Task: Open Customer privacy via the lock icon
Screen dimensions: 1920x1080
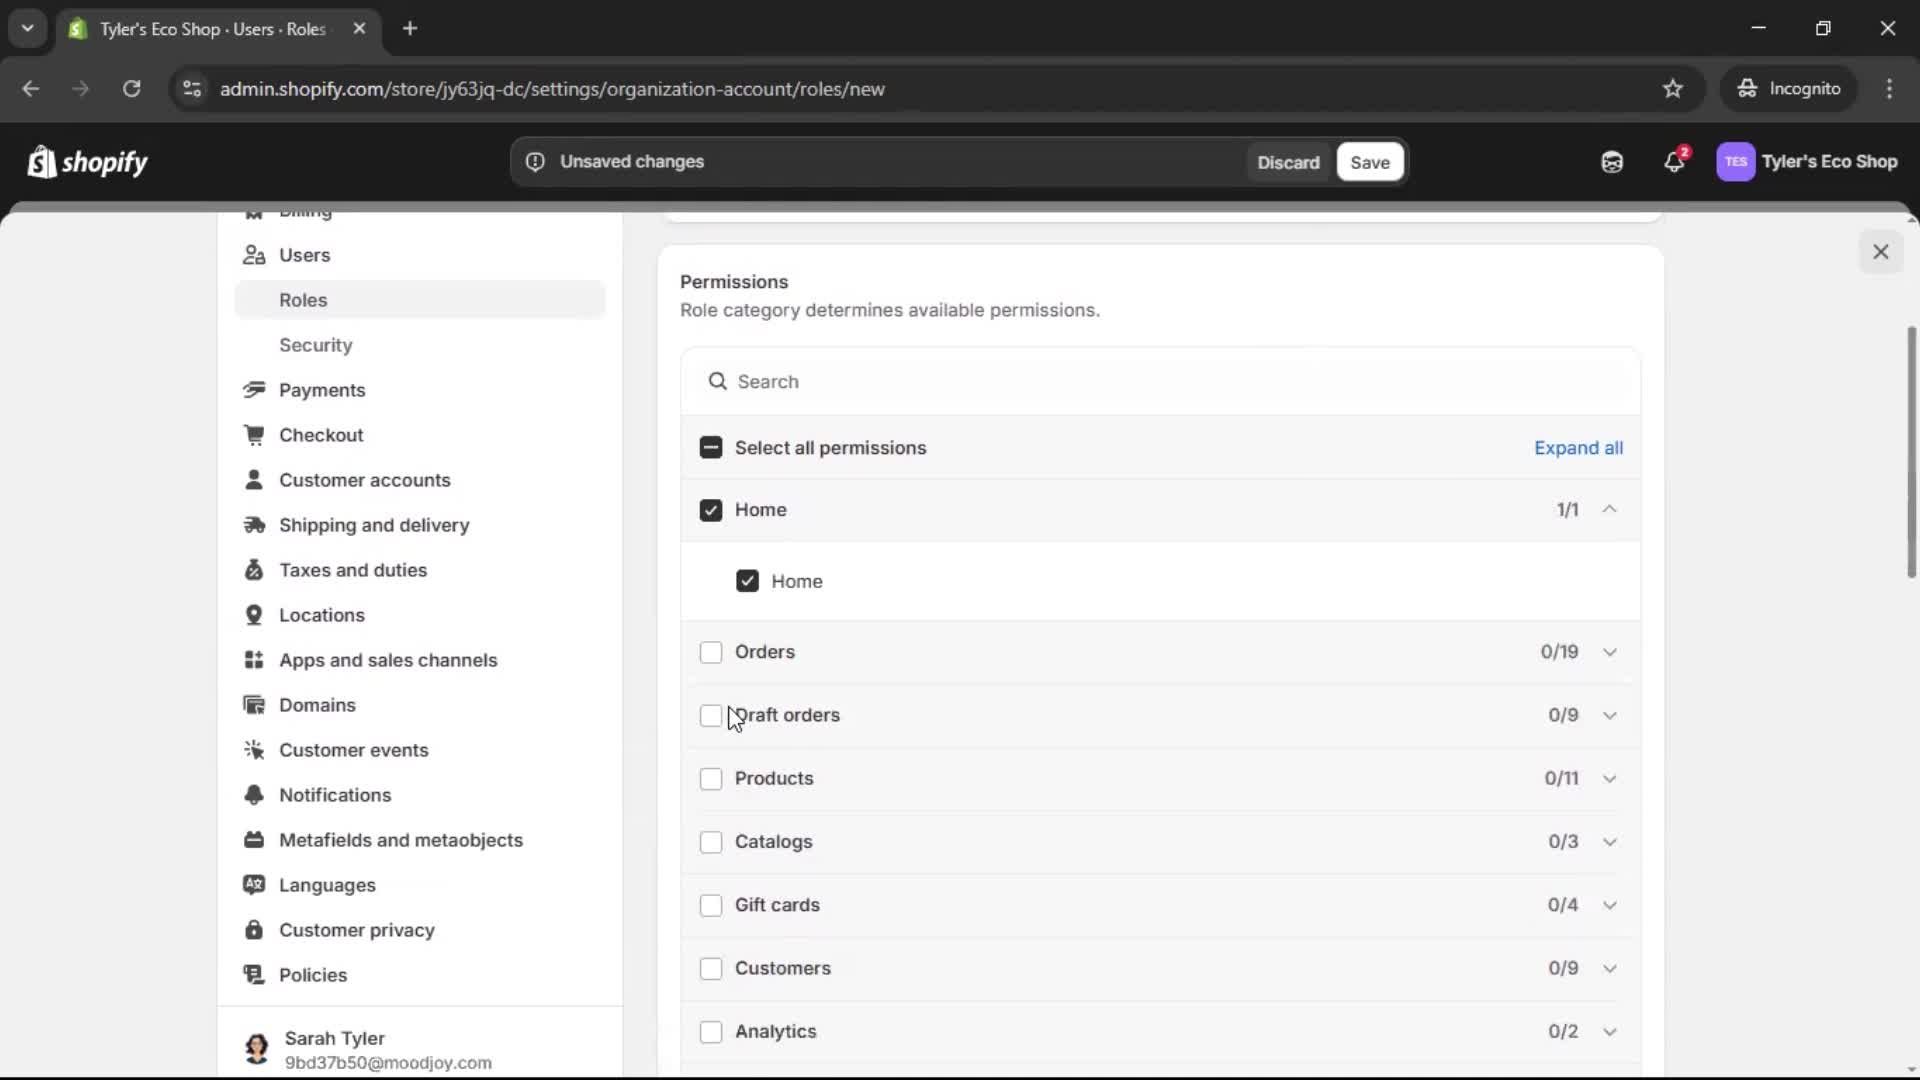Action: [x=255, y=930]
